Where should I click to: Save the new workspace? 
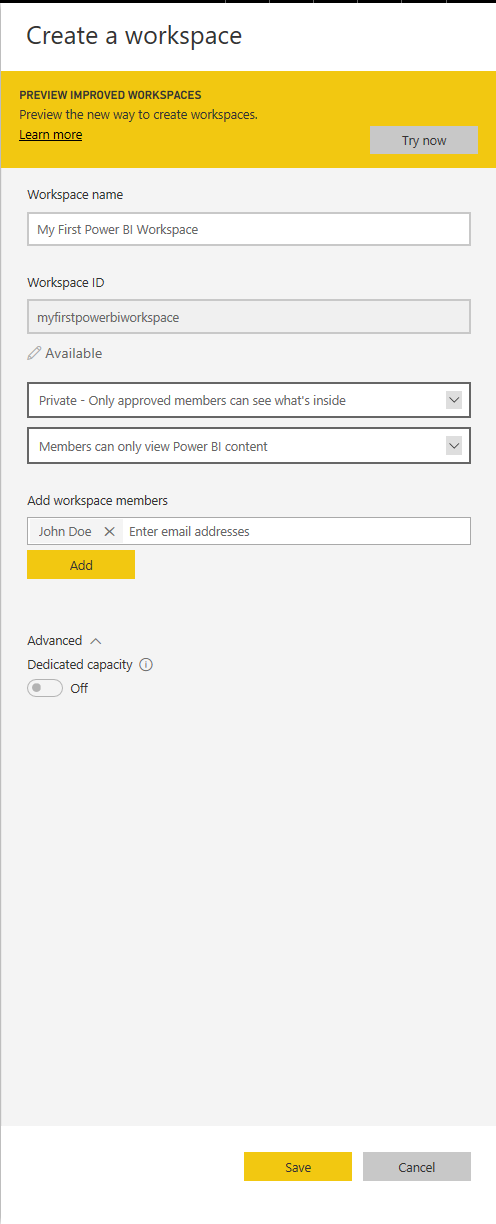(x=298, y=1167)
